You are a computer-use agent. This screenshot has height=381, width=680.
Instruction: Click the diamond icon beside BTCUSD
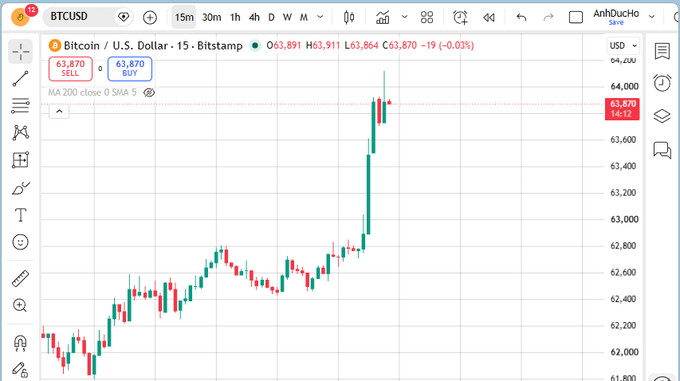124,17
